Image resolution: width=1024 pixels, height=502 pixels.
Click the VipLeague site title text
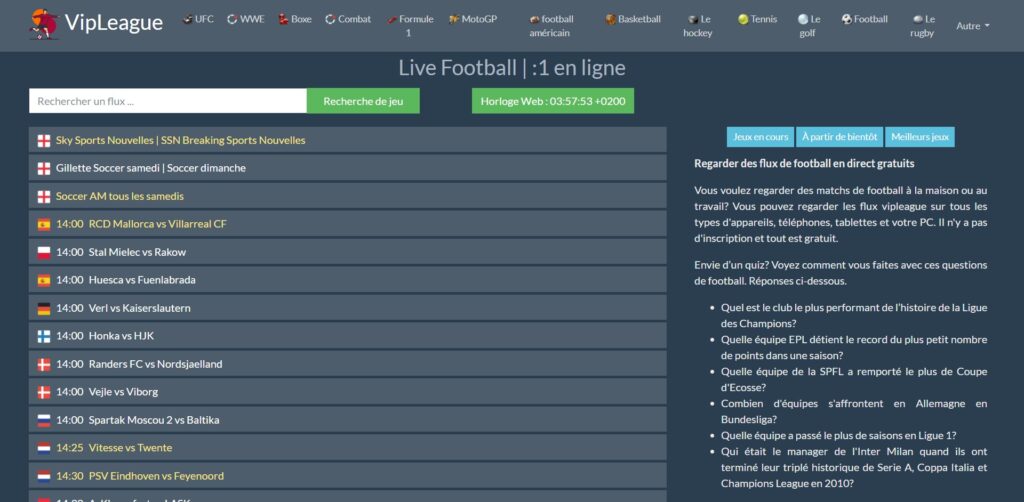(x=114, y=23)
